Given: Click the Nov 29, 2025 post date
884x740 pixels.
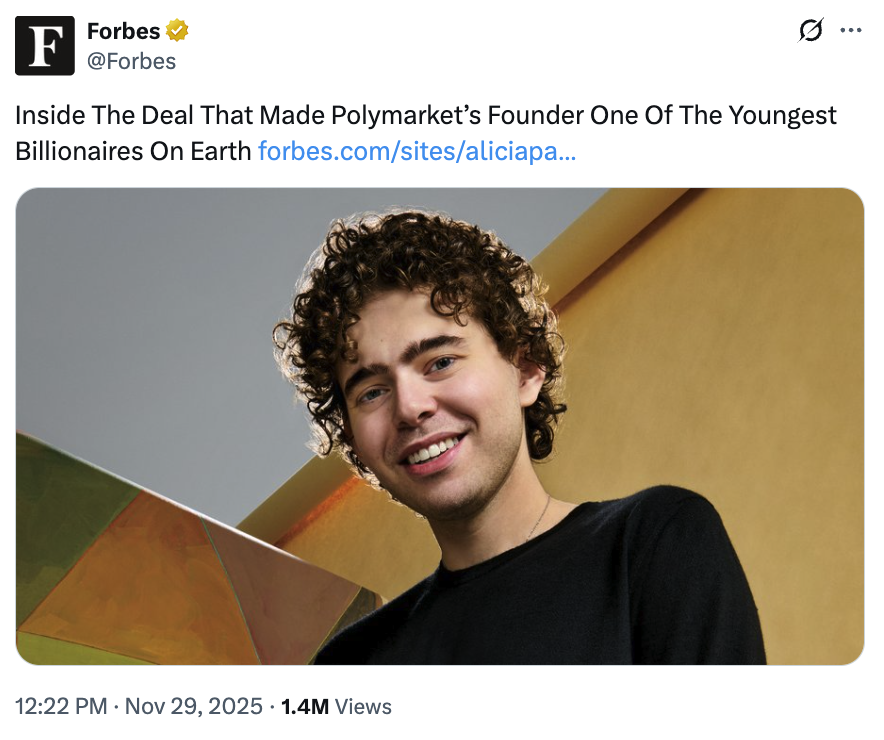Looking at the screenshot, I should [193, 706].
